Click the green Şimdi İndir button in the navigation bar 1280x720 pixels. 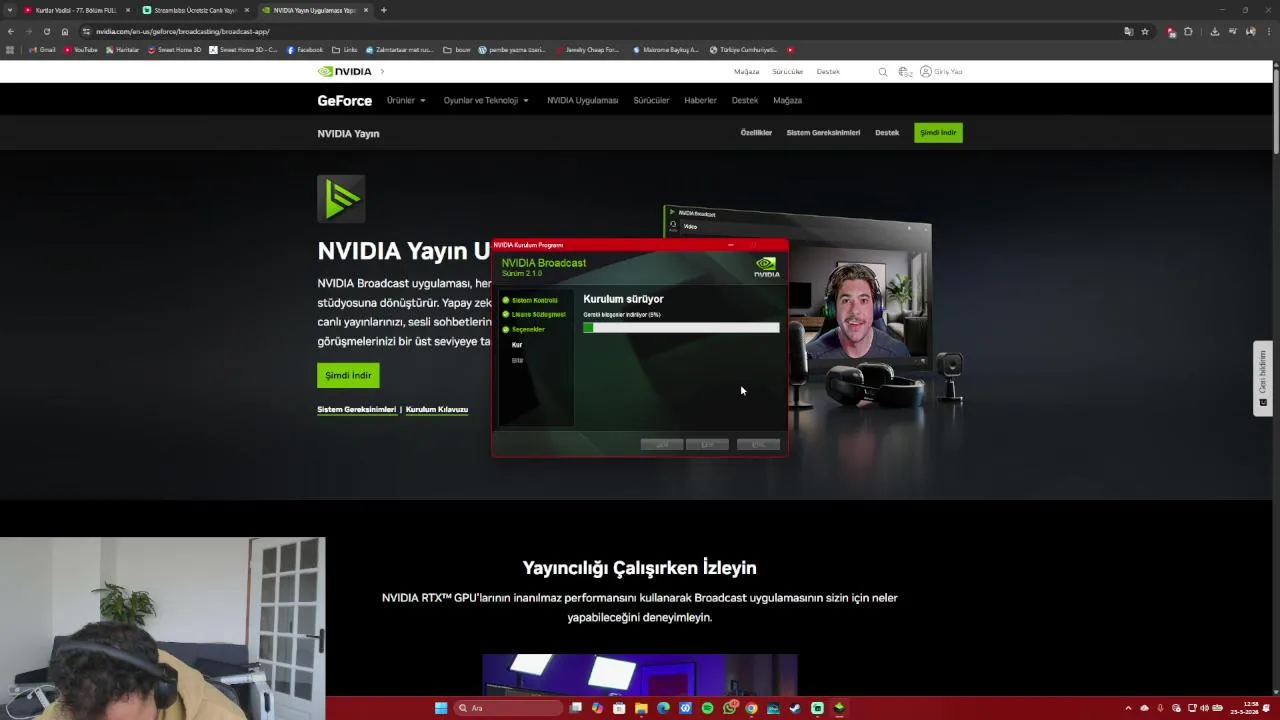938,132
